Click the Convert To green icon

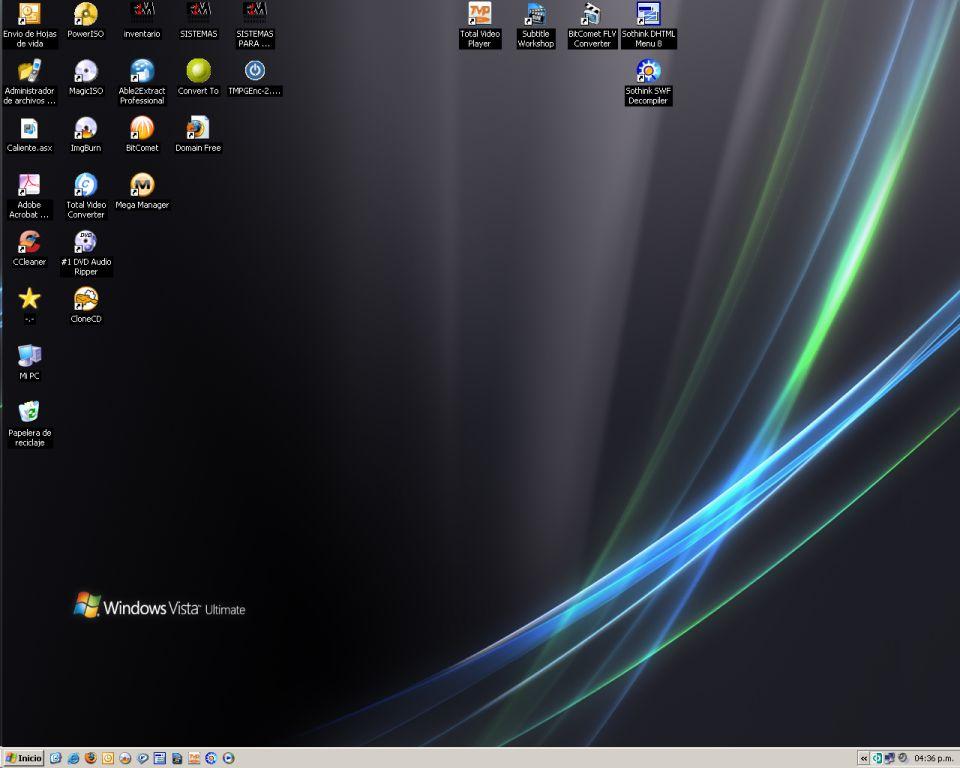coord(198,72)
